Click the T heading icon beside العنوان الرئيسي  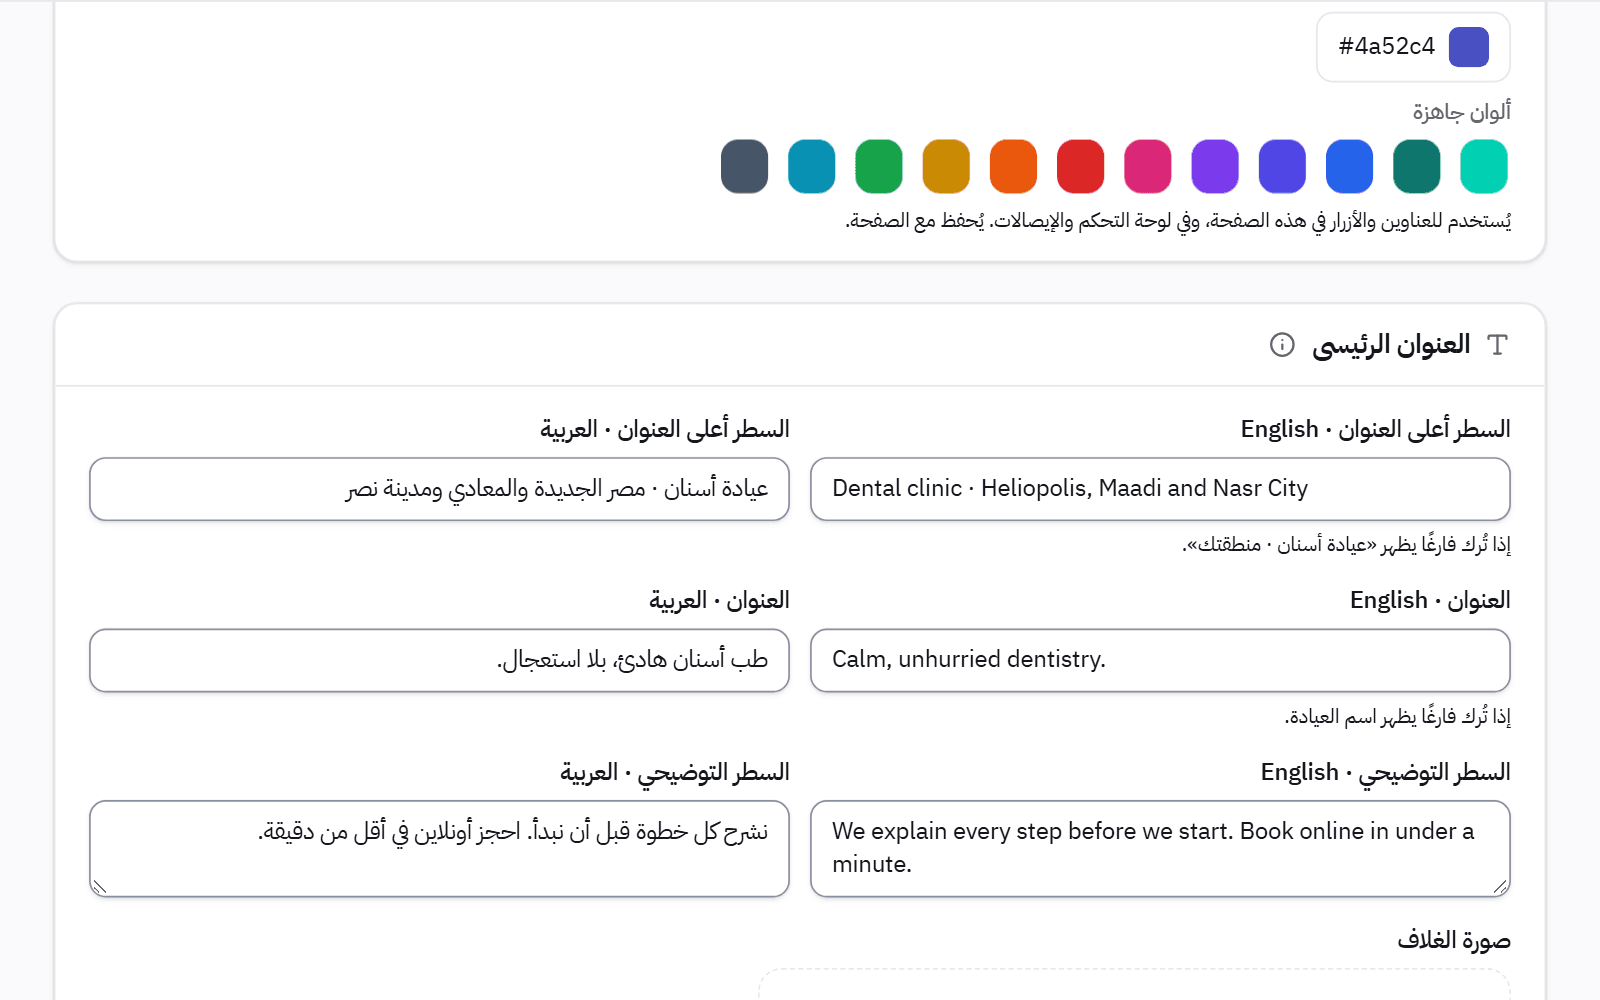pos(1497,345)
